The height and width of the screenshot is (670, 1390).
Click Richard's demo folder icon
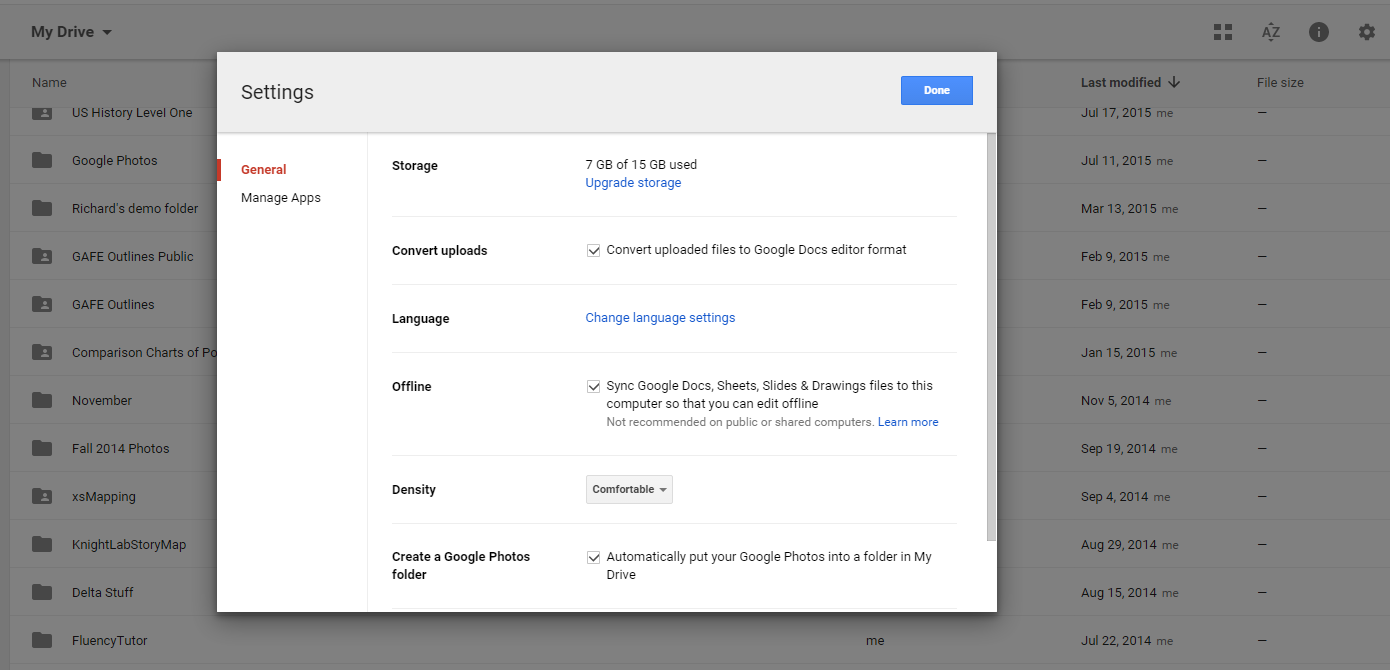[42, 208]
